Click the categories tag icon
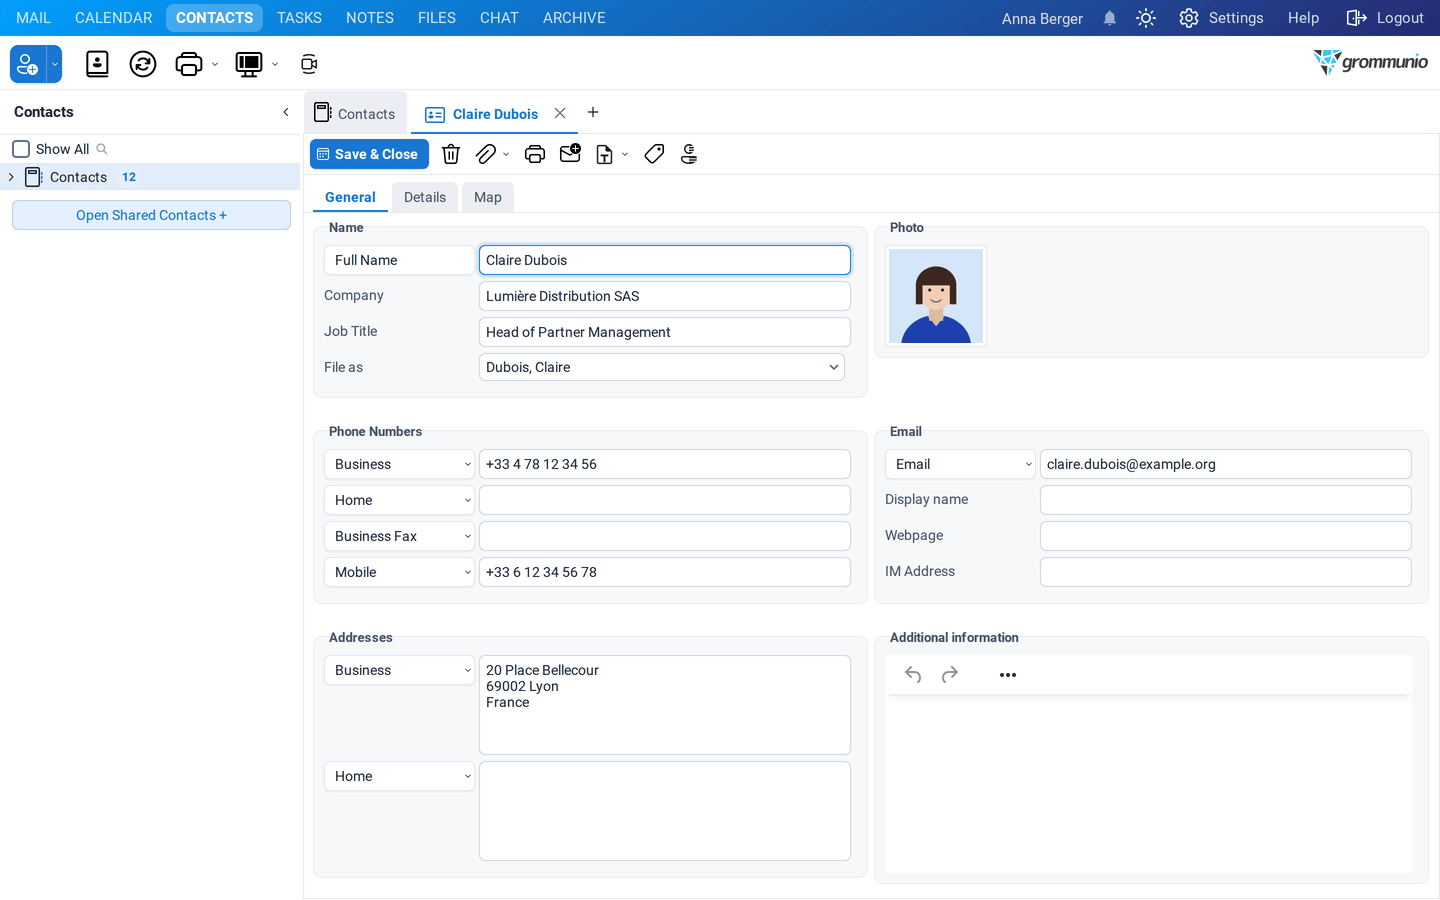This screenshot has height=900, width=1440. 654,154
